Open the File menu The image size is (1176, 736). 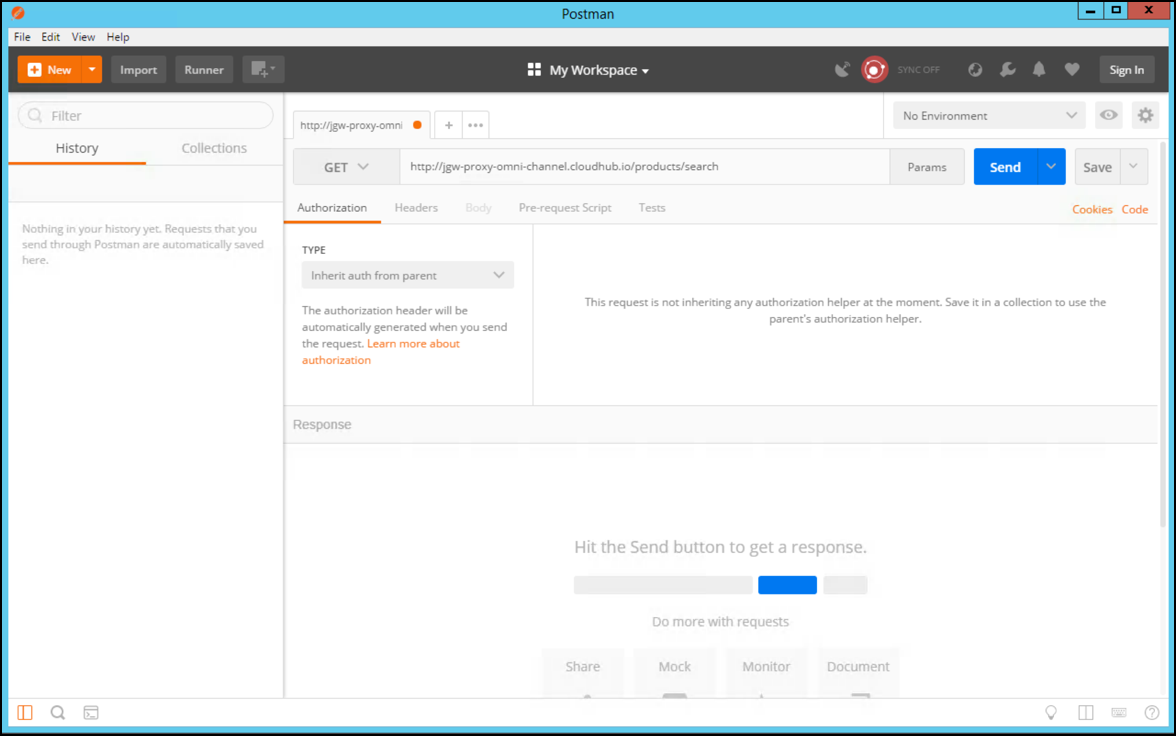coord(22,37)
